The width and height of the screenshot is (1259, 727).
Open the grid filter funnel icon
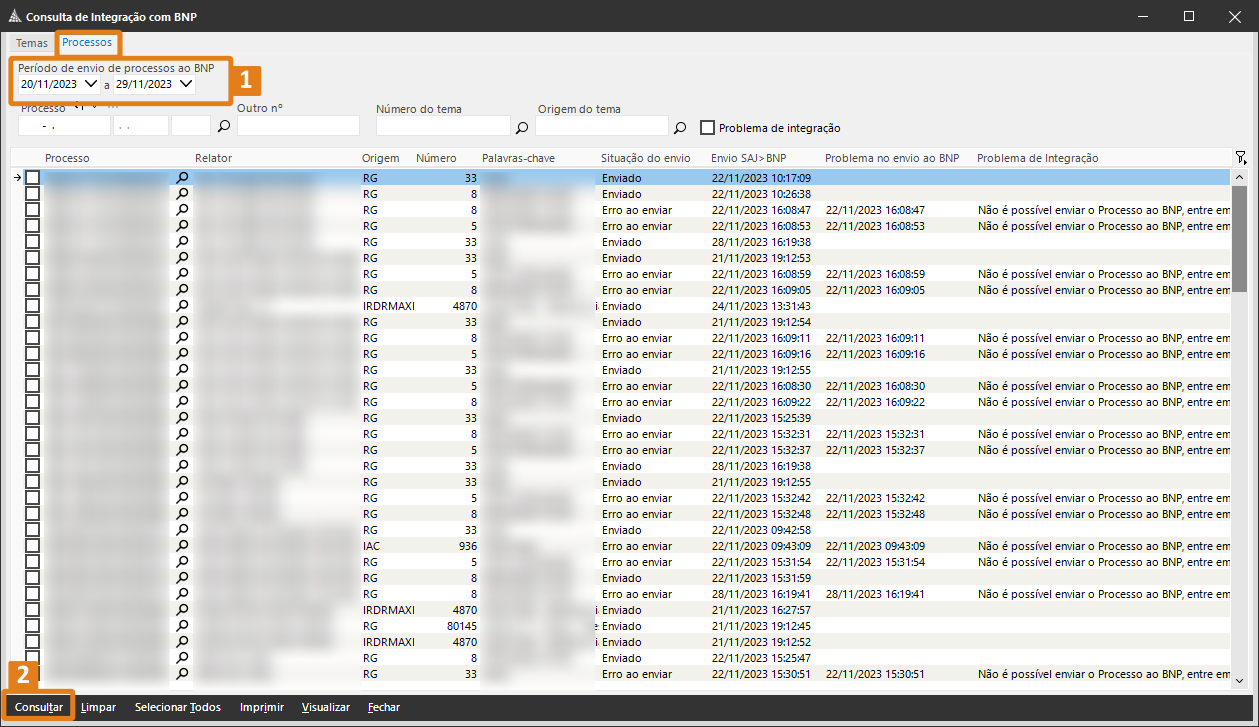point(1240,157)
